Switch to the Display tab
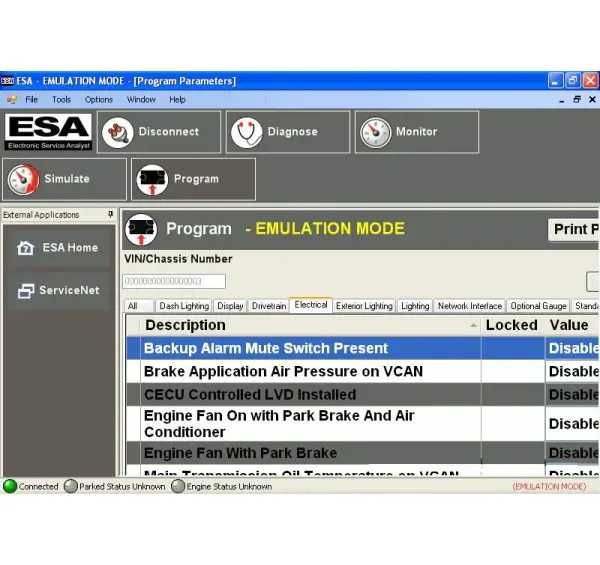 click(230, 306)
